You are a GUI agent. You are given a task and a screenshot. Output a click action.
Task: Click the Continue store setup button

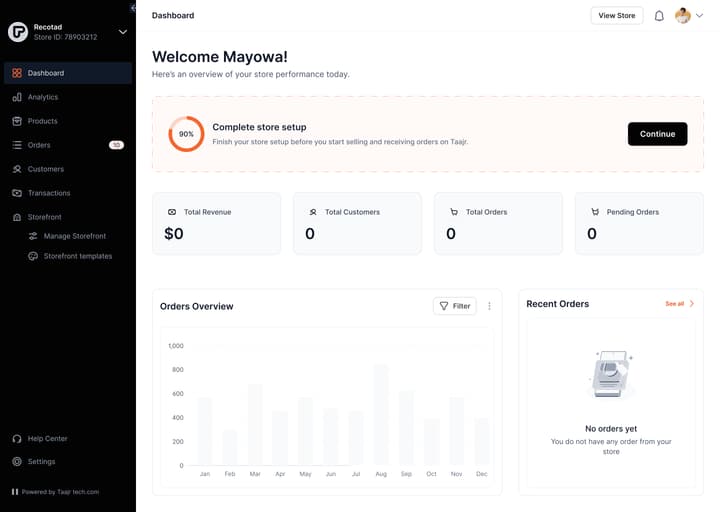click(x=657, y=134)
